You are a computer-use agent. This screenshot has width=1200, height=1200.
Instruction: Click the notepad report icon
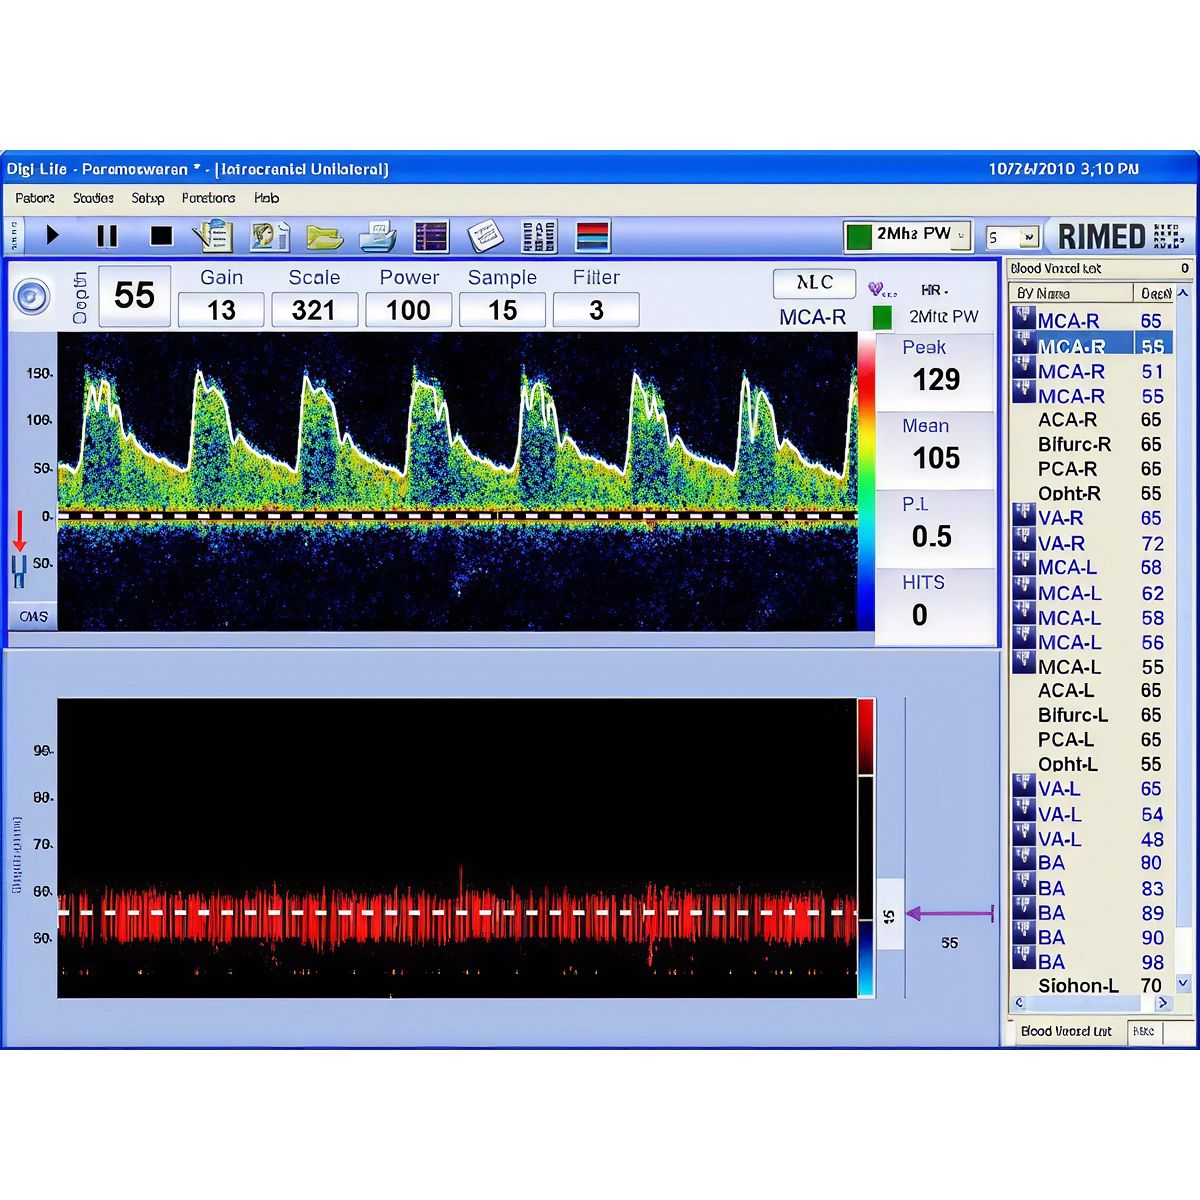pyautogui.click(x=485, y=238)
